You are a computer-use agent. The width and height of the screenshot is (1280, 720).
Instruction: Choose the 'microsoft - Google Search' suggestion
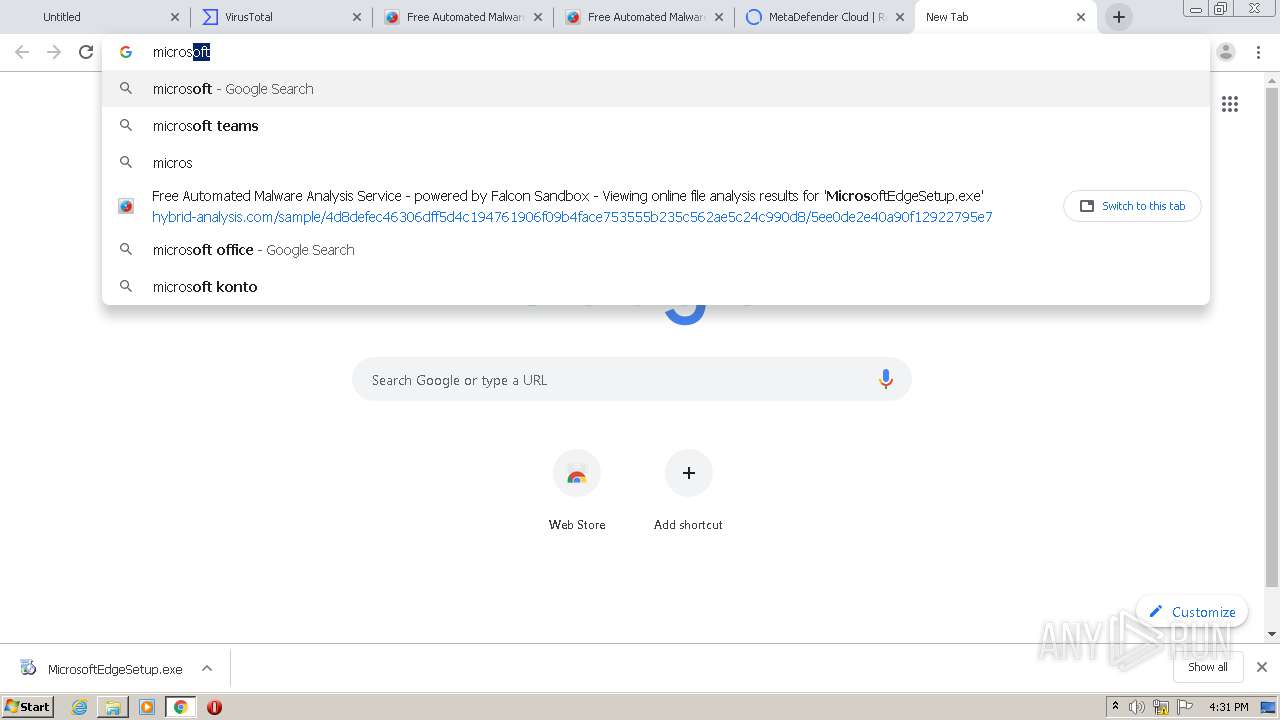656,89
